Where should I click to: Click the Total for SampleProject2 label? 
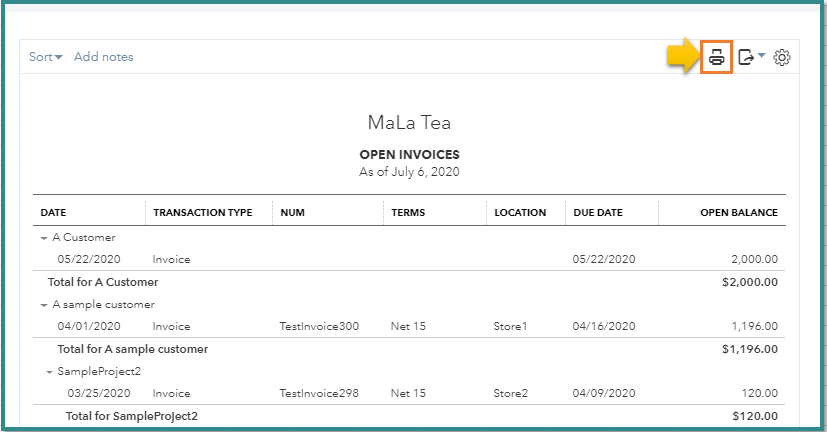click(131, 416)
